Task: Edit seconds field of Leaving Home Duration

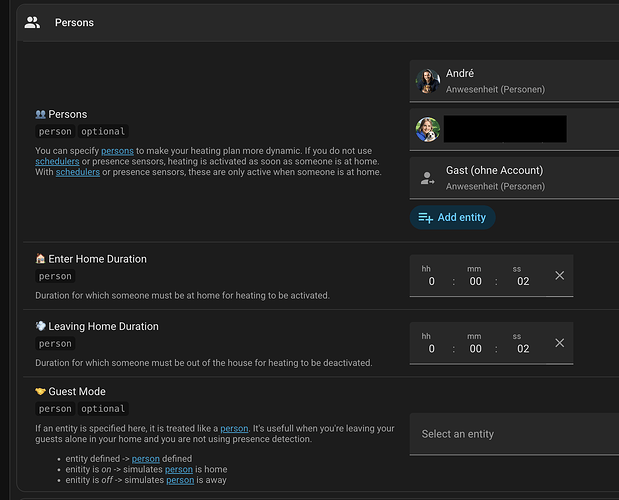Action: 523,348
